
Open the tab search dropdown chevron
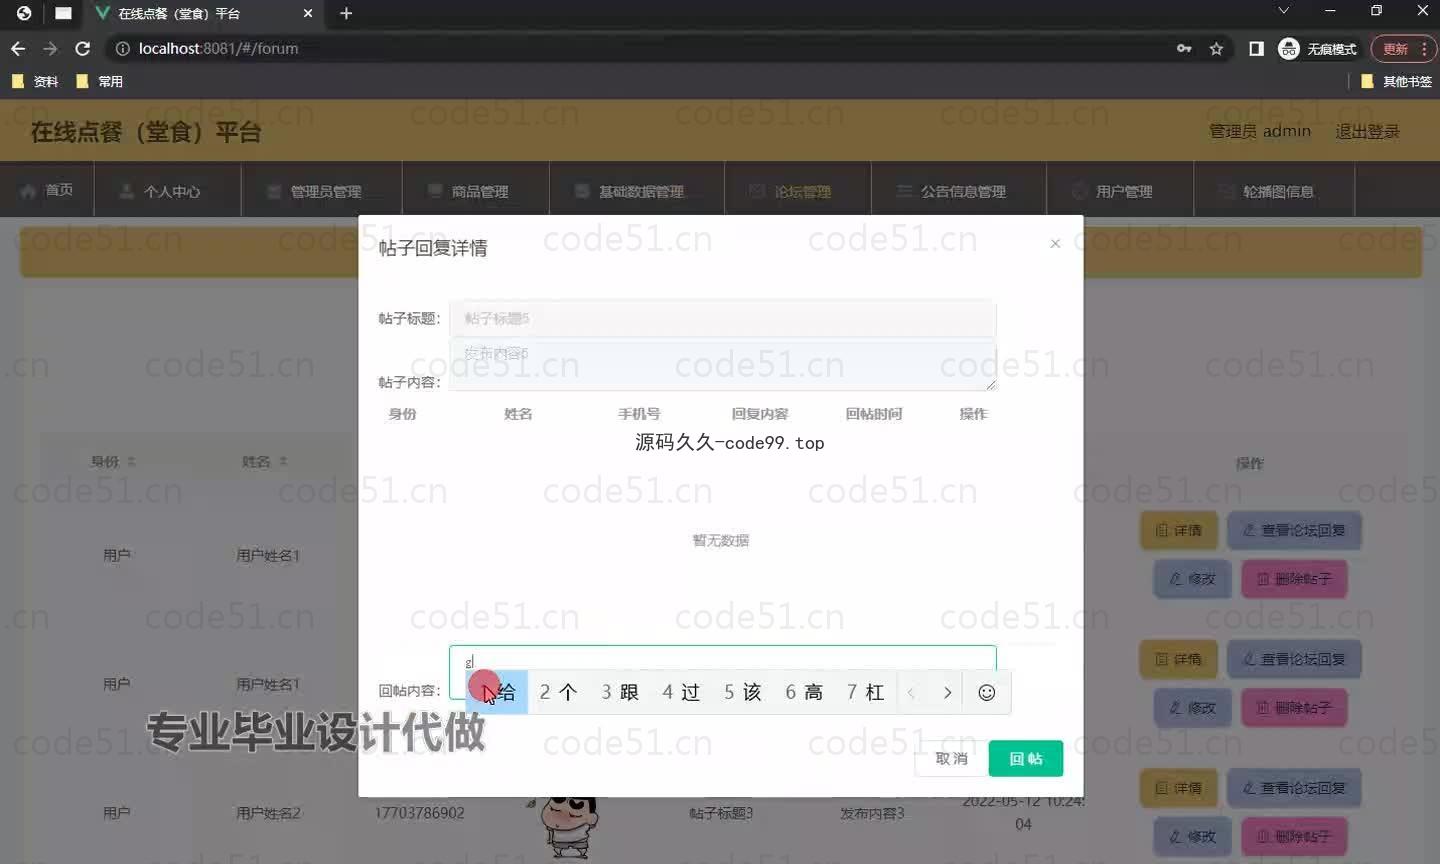click(x=1283, y=11)
